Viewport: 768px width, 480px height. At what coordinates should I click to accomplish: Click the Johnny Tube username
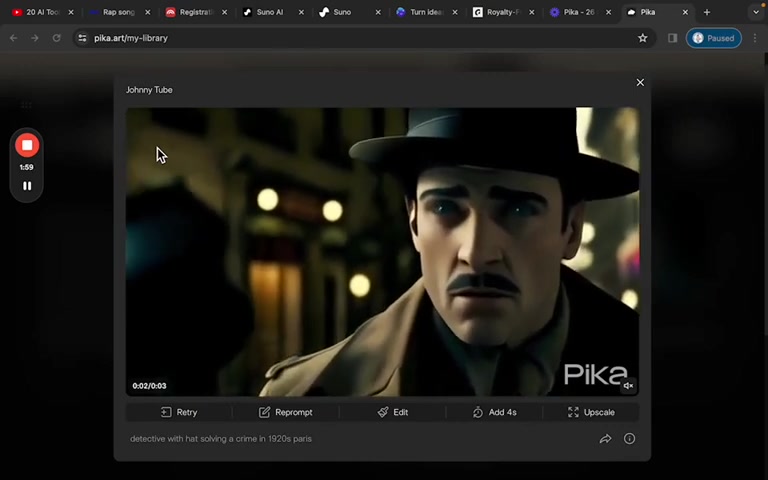[x=149, y=90]
